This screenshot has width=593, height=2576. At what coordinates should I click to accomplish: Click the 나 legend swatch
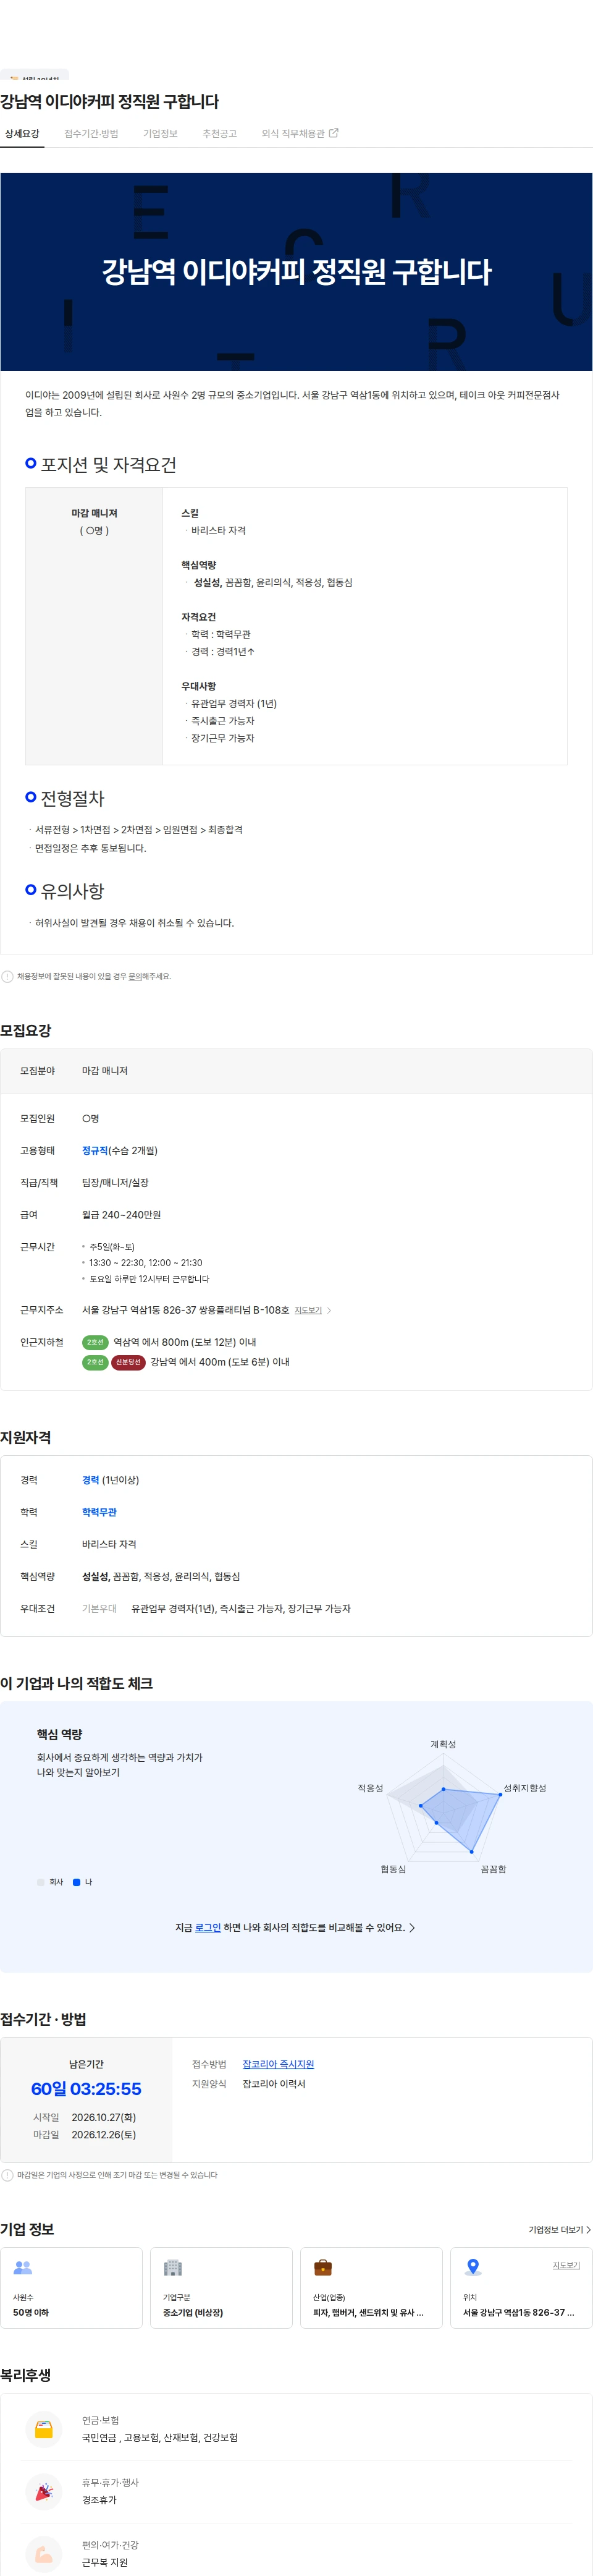(76, 1882)
